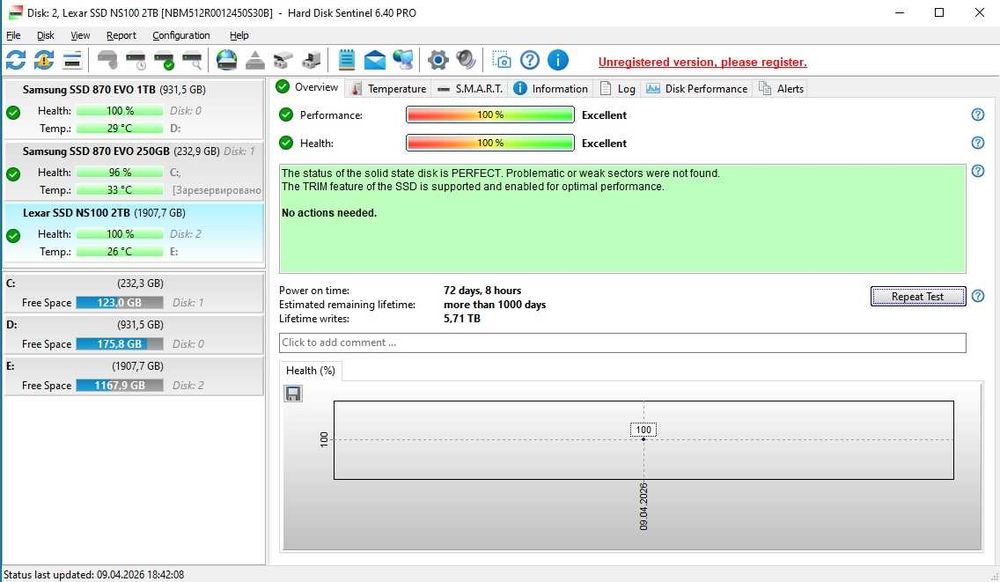Click the Repeat Test button
The height and width of the screenshot is (582, 1000).
[x=918, y=296]
